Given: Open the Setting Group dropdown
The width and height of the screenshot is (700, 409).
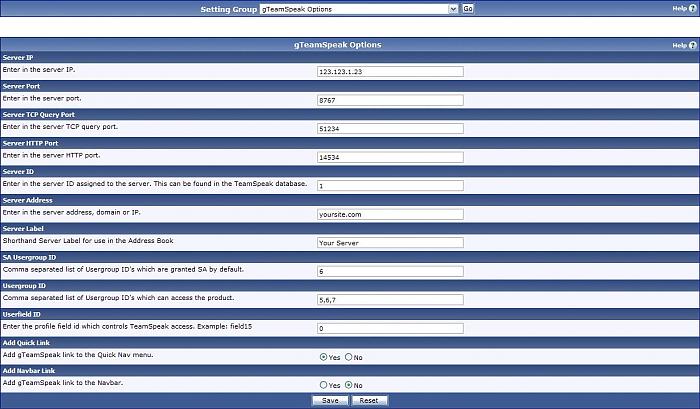Looking at the screenshot, I should coord(357,8).
